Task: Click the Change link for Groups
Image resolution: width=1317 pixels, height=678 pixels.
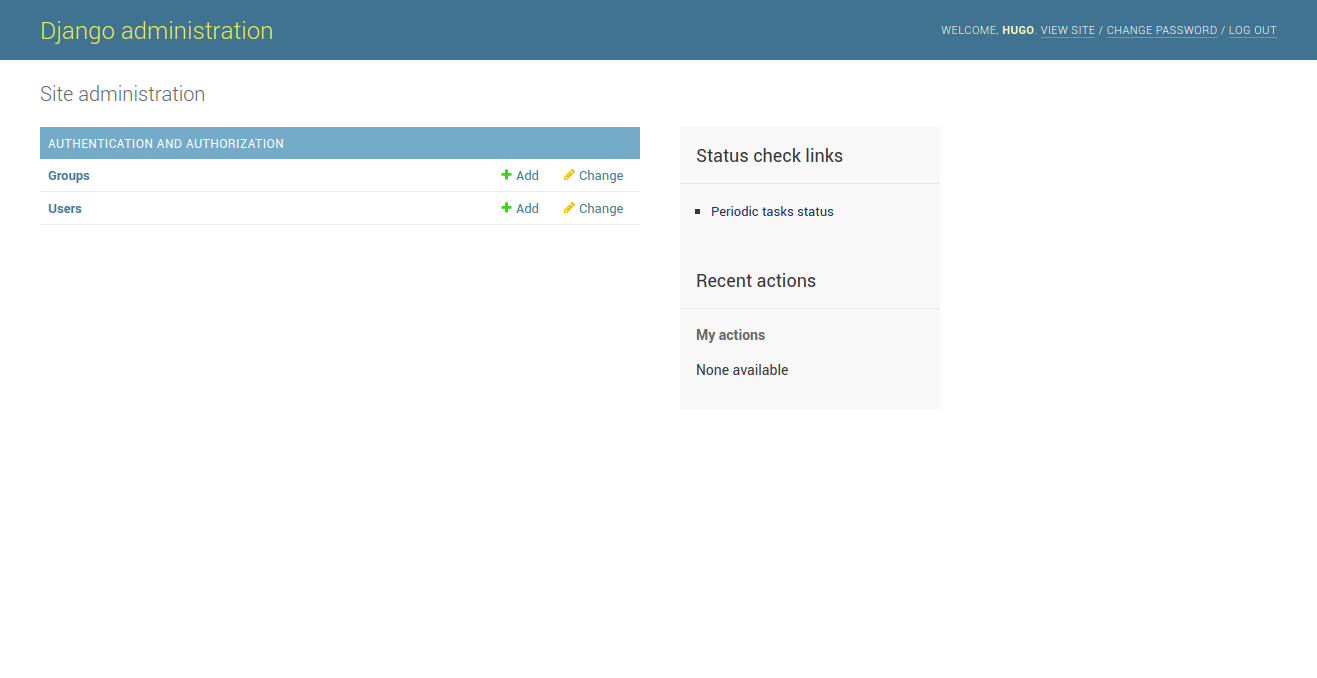Action: (600, 175)
